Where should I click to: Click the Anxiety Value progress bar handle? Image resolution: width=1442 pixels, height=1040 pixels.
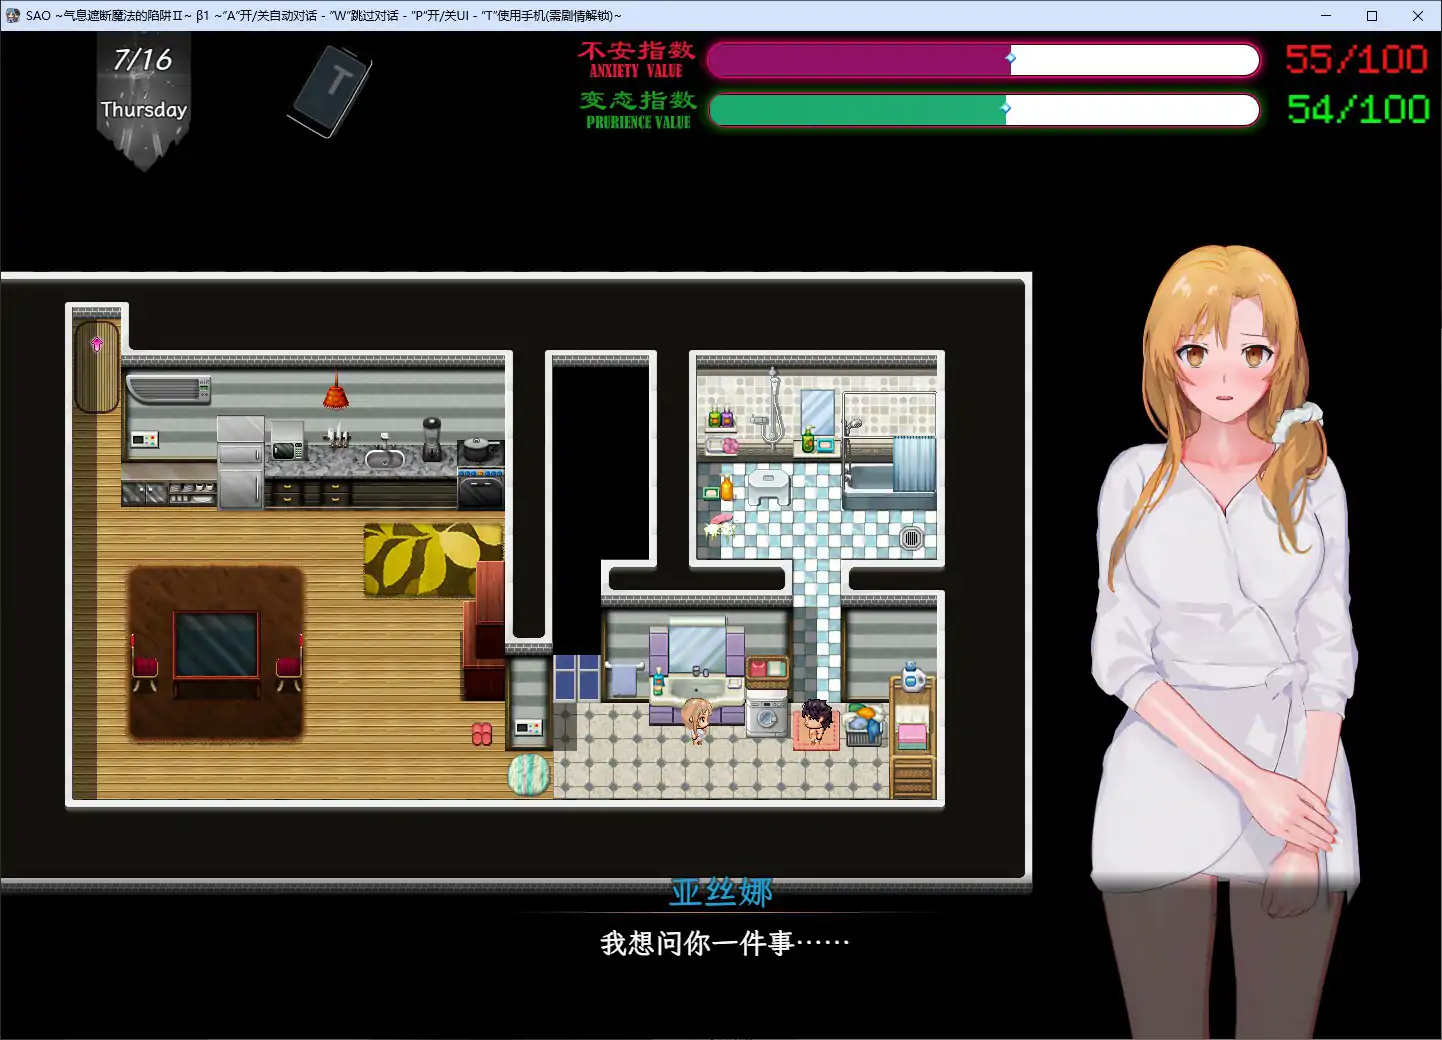tap(1011, 59)
